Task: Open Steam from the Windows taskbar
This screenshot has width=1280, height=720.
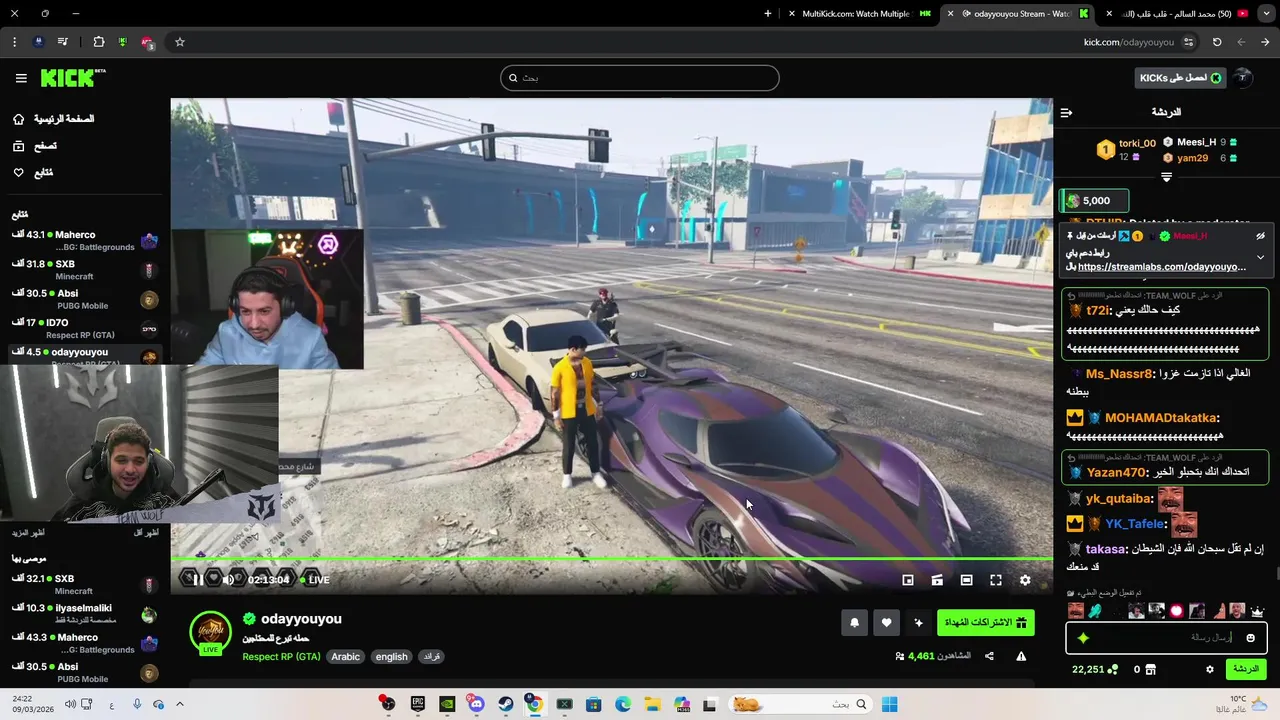Action: pyautogui.click(x=505, y=704)
